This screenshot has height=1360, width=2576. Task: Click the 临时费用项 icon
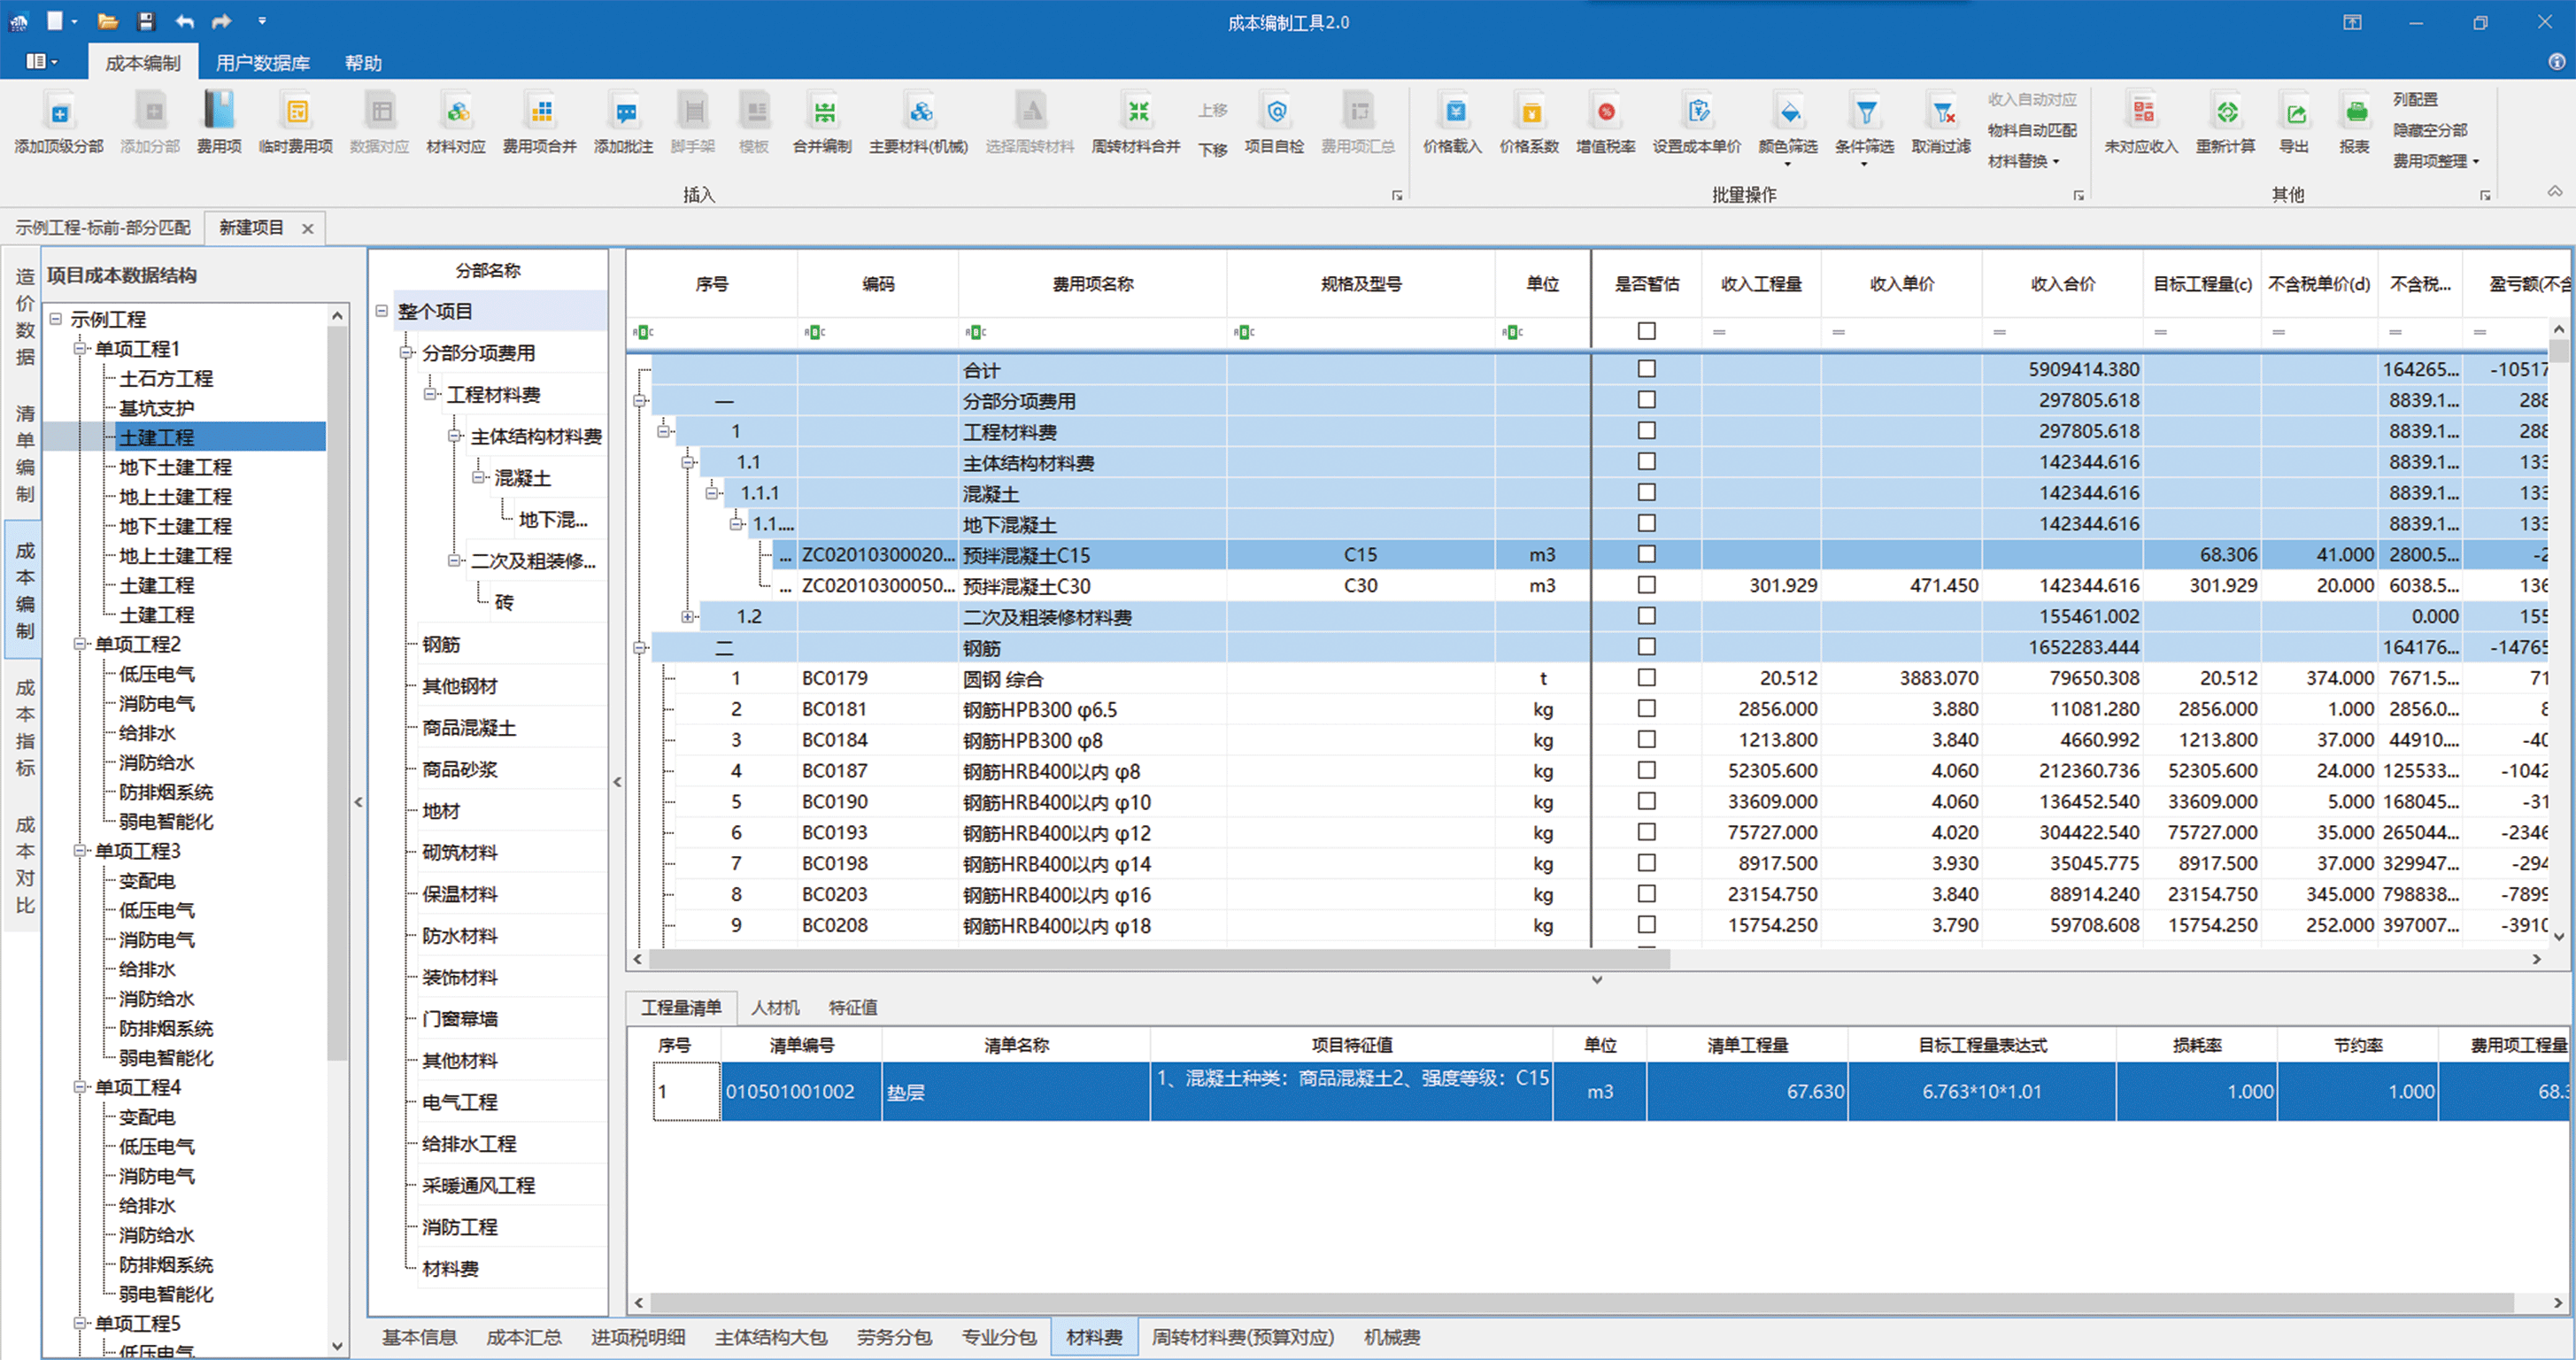[296, 112]
